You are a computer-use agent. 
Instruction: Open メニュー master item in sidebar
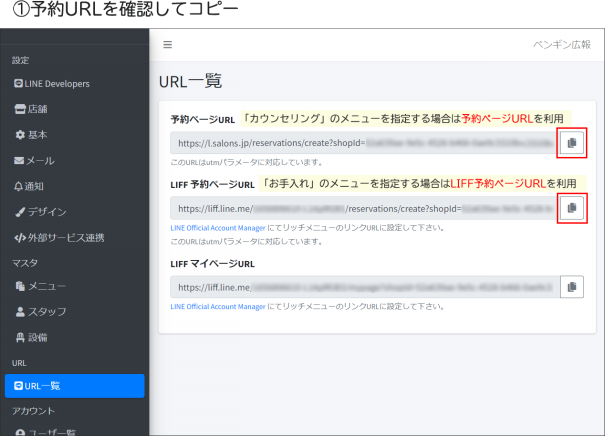click(46, 286)
